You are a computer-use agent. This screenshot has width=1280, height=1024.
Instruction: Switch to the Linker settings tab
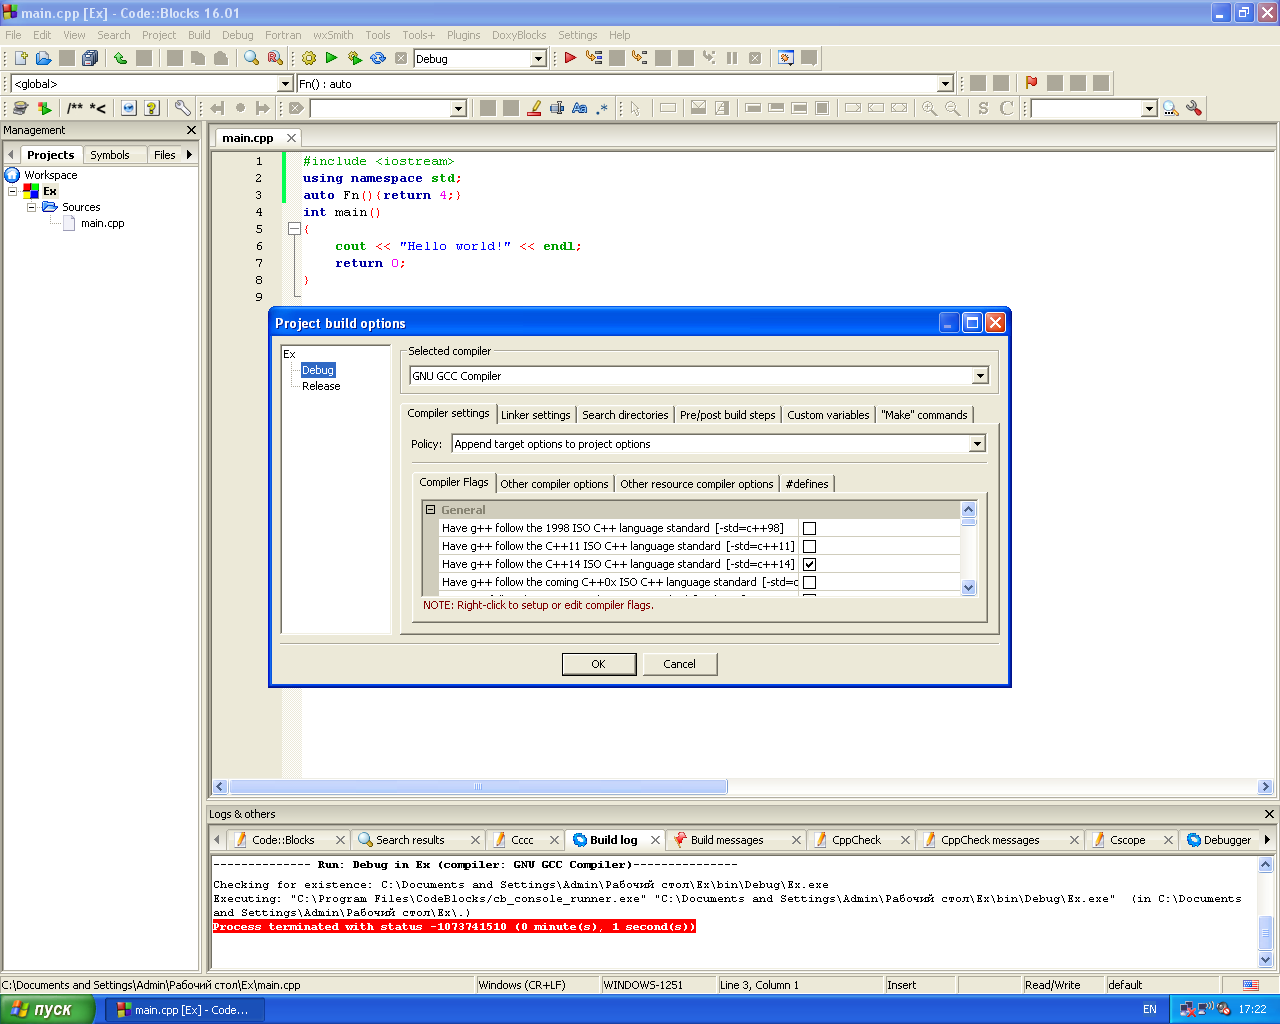[535, 415]
